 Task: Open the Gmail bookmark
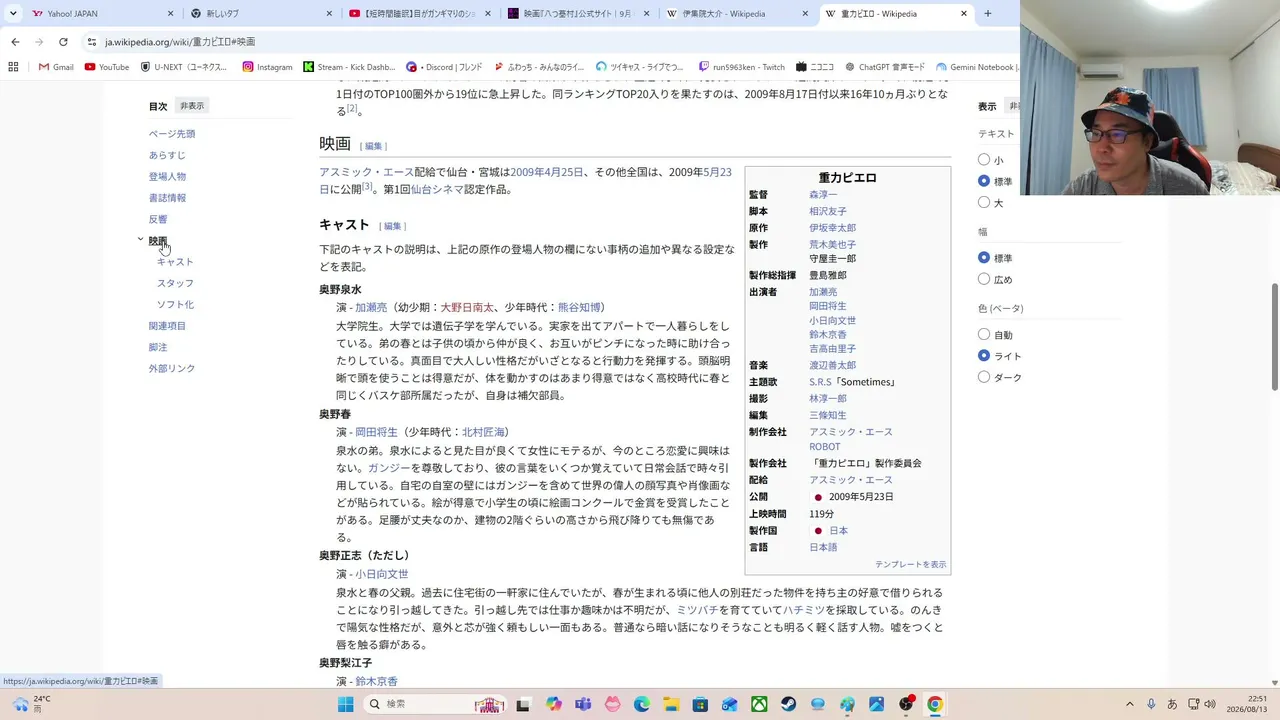click(56, 67)
